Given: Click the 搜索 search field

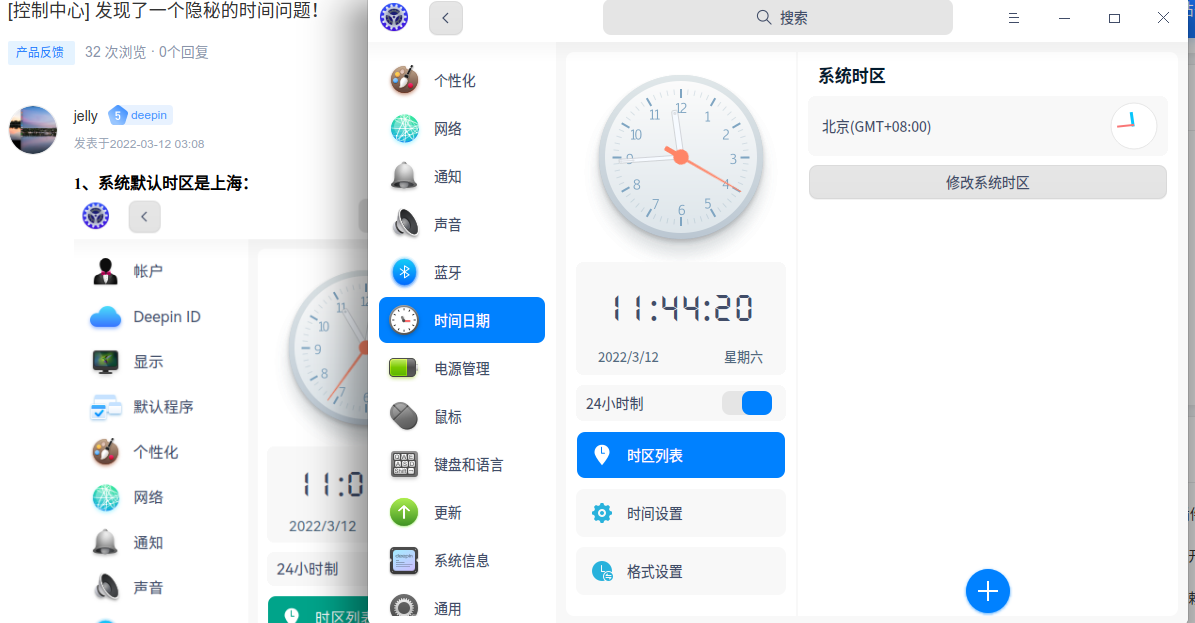Looking at the screenshot, I should tap(777, 18).
